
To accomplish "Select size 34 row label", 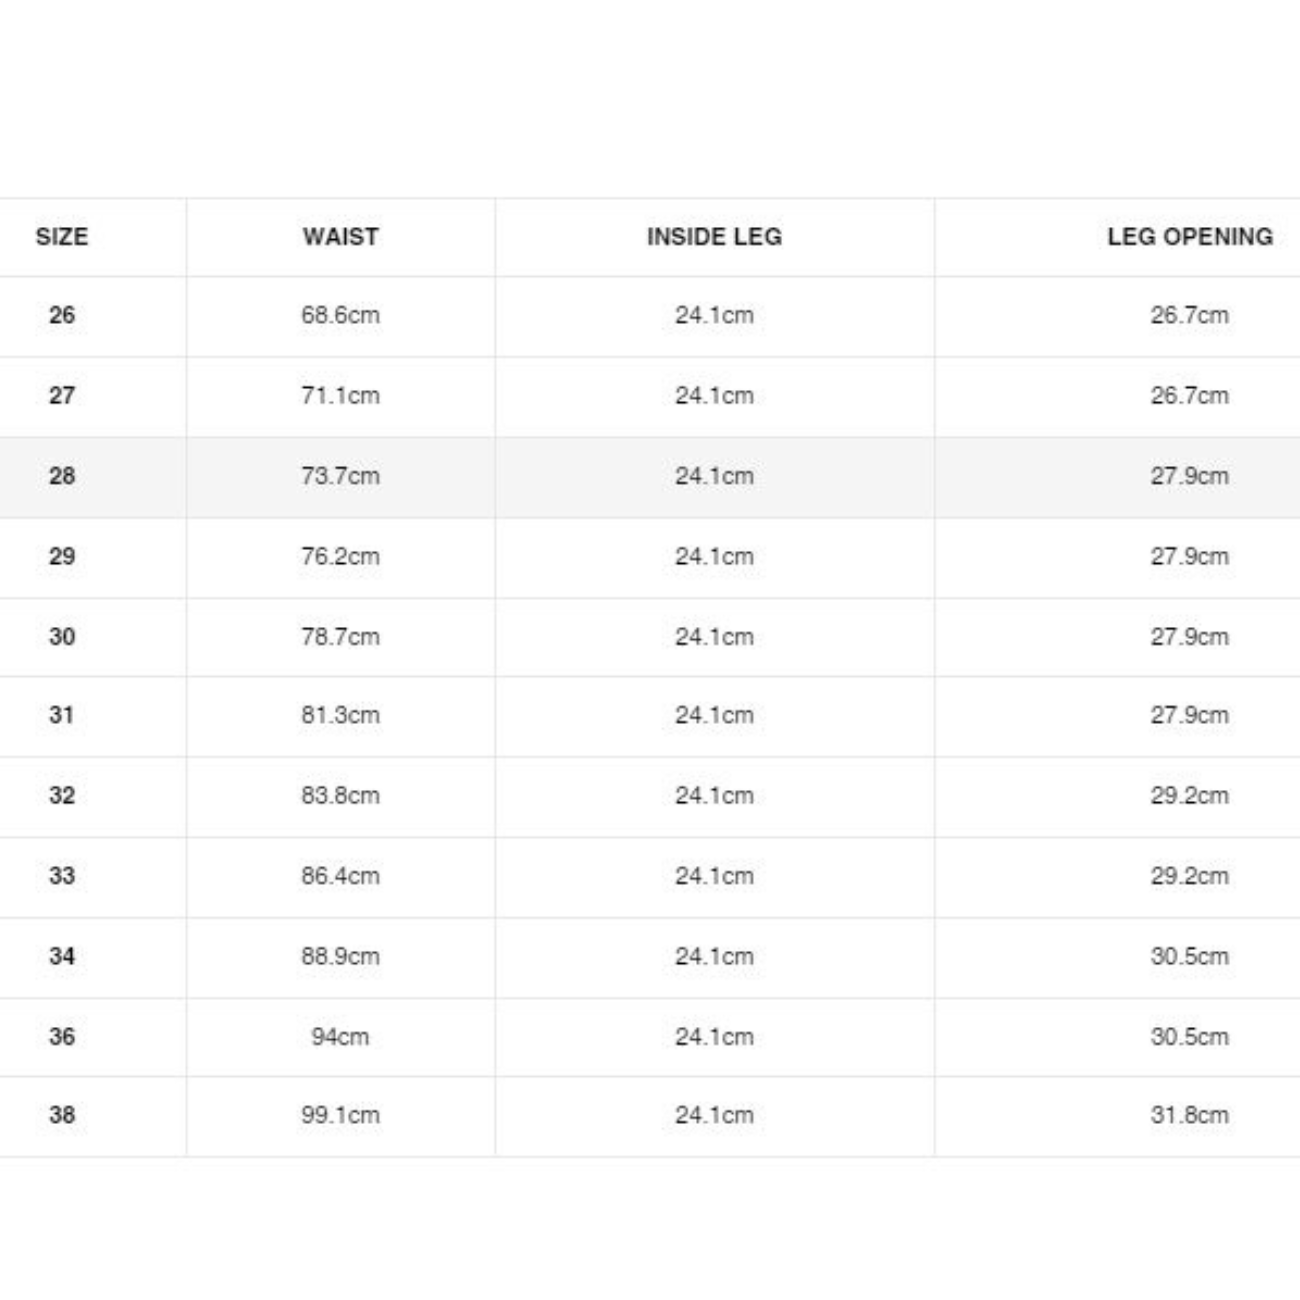I will [x=62, y=956].
